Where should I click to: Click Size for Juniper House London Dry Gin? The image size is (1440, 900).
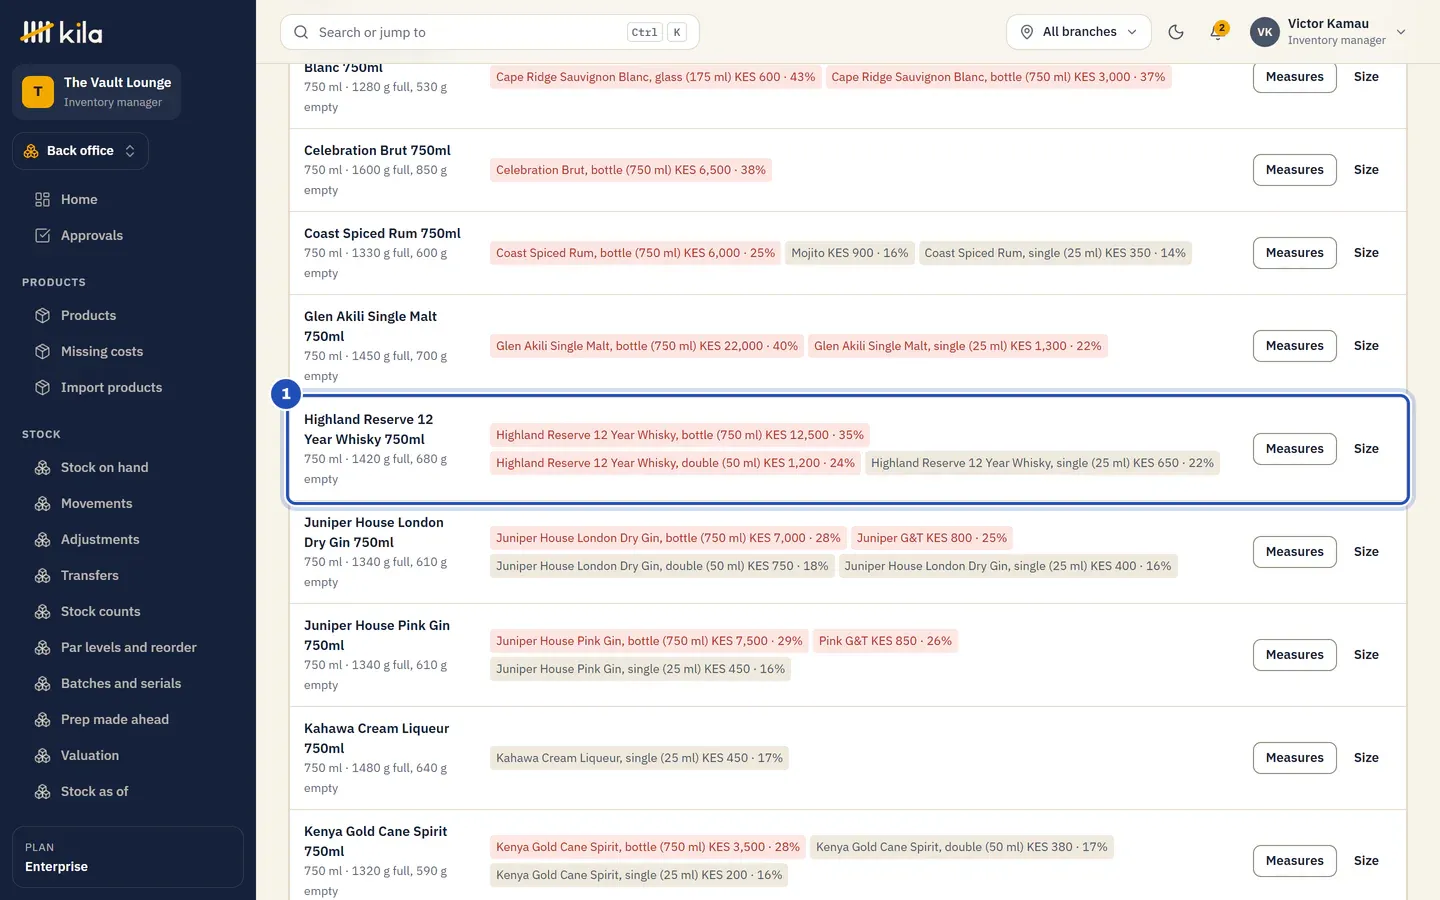tap(1366, 552)
